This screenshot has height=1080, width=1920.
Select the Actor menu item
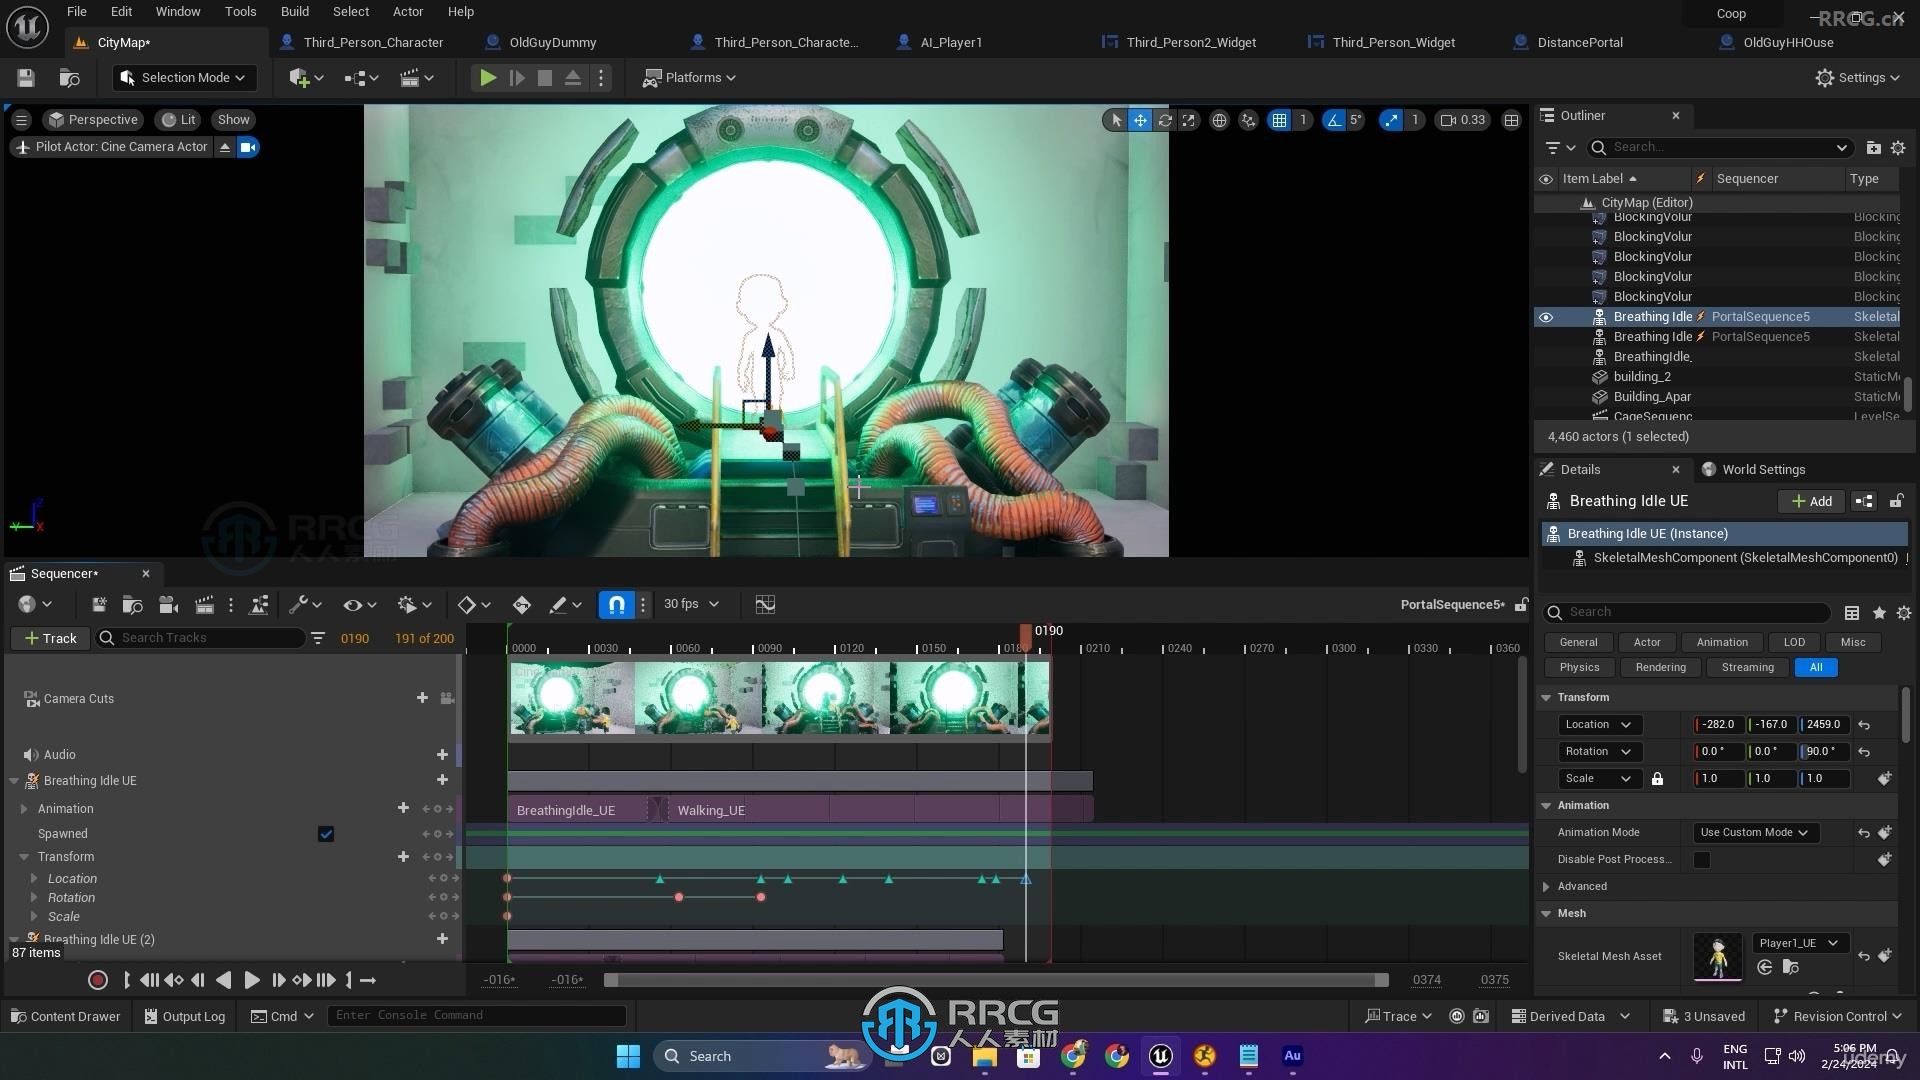409,12
